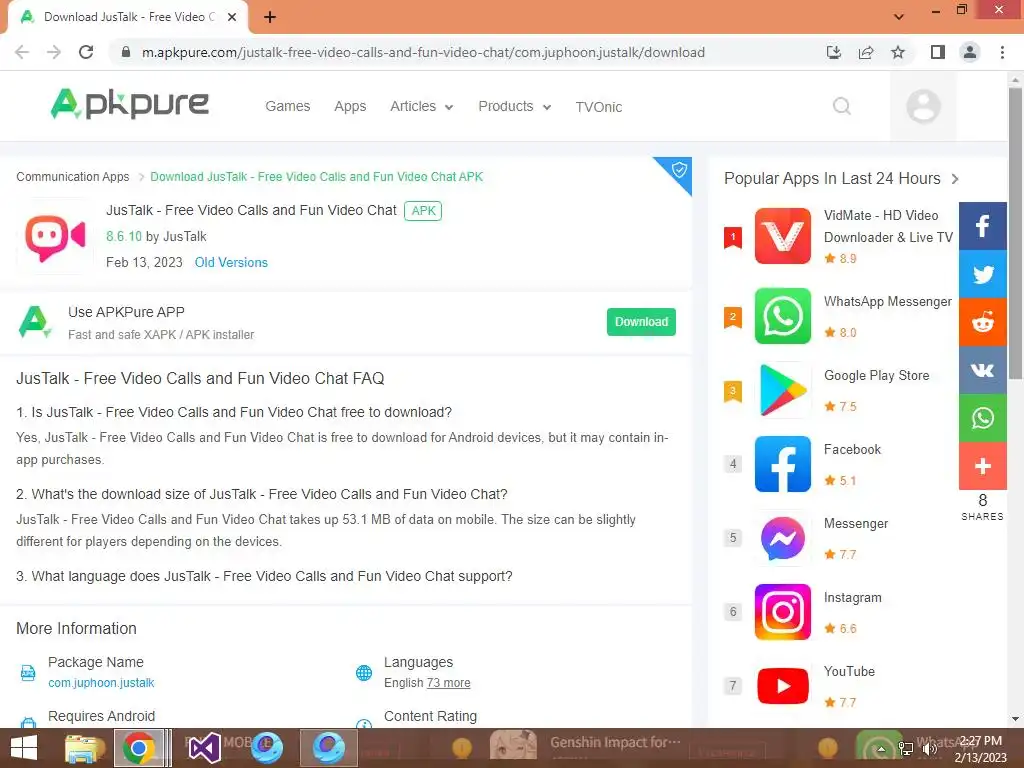
Task: Click the browser share page icon
Action: (866, 52)
